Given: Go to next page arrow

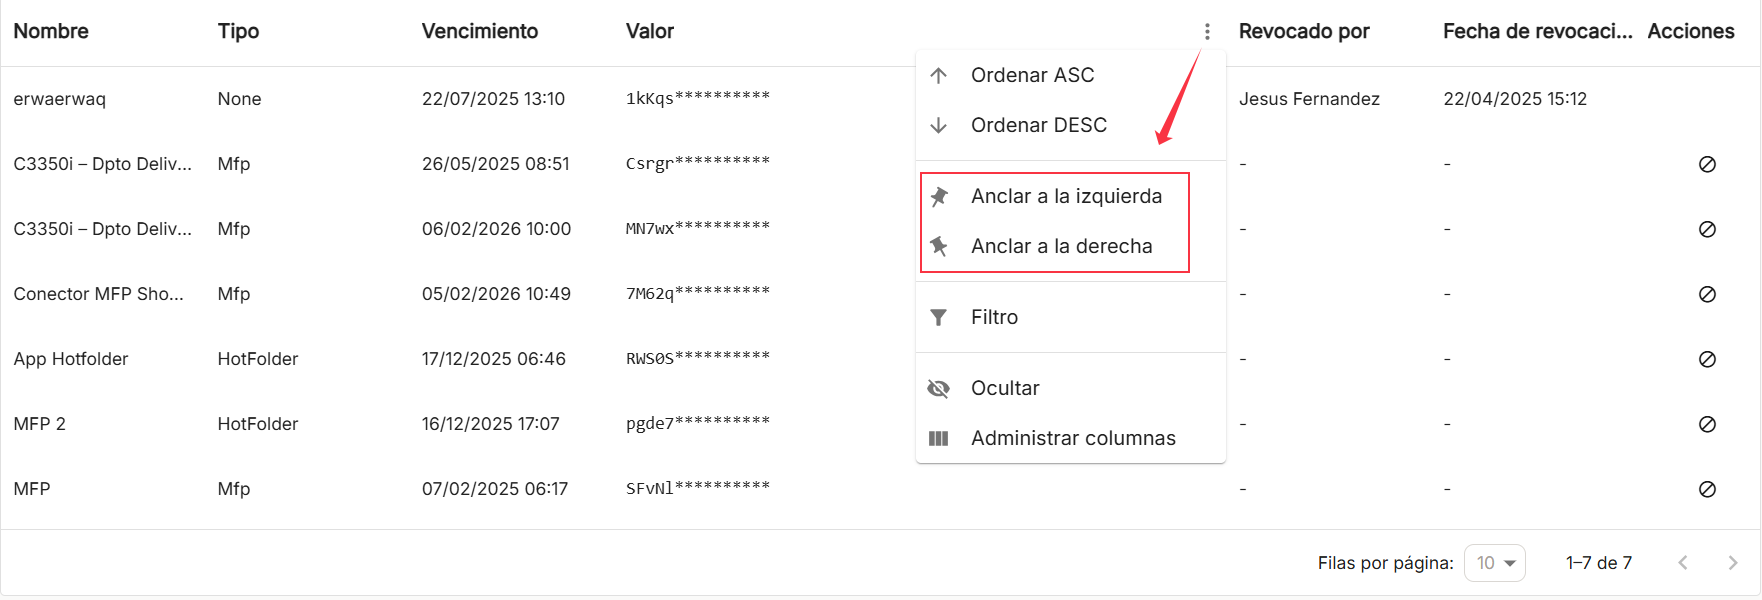Looking at the screenshot, I should click(1733, 563).
